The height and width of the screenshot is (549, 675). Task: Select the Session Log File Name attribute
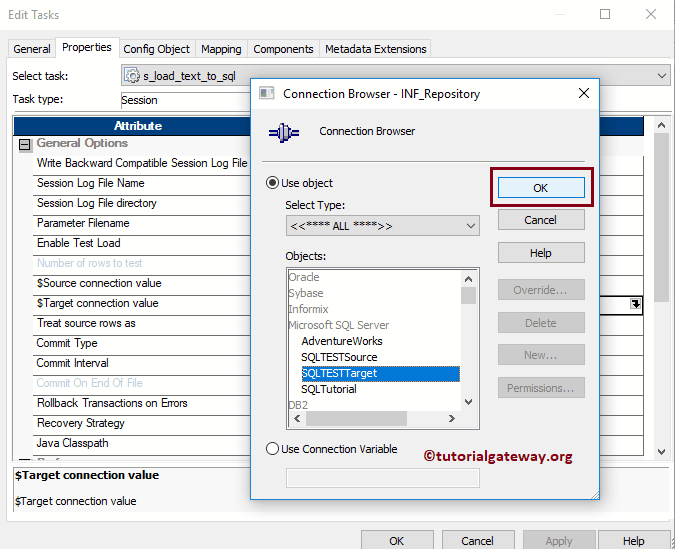(91, 183)
